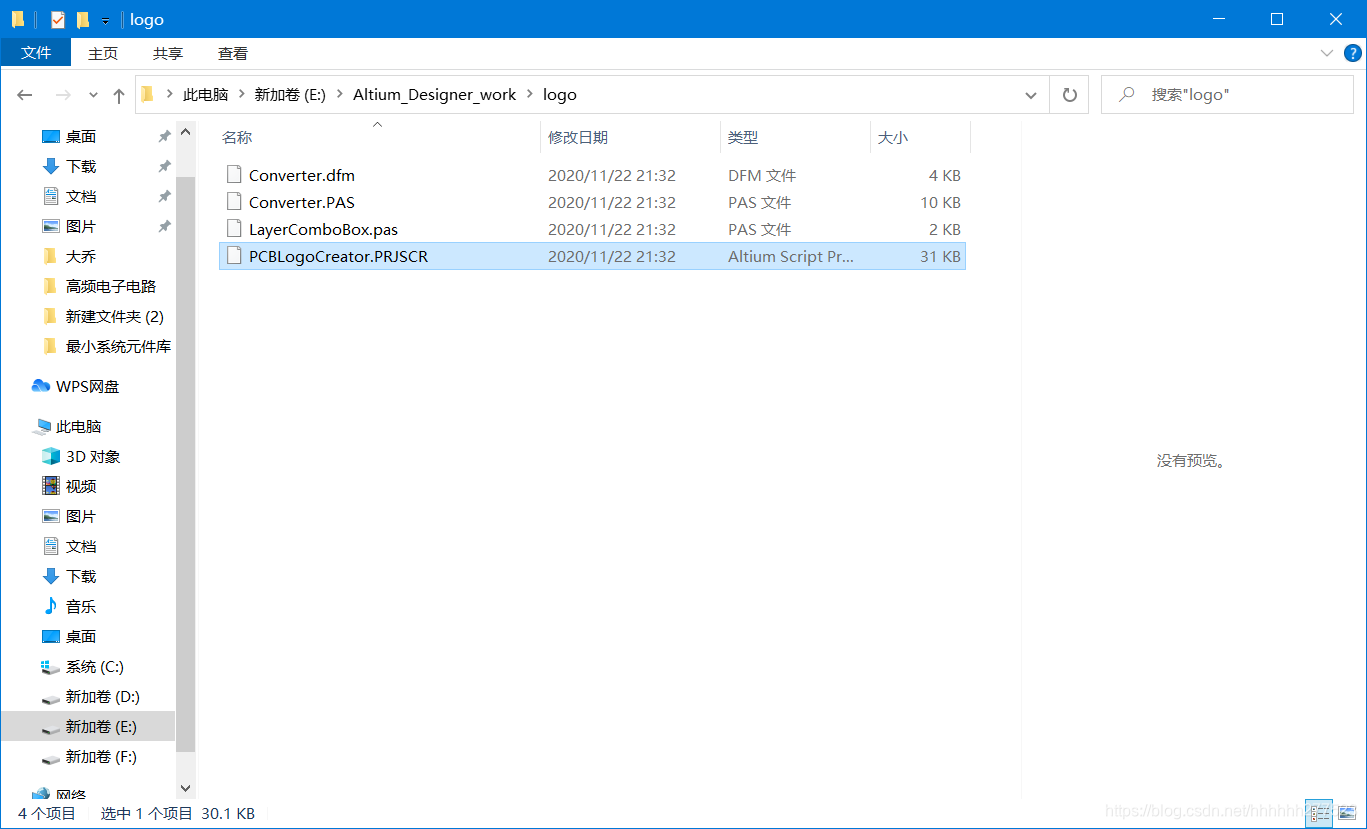1367x829 pixels.
Task: Expand breadcrumb arrow after 新加卷 (E:)
Action: click(339, 95)
